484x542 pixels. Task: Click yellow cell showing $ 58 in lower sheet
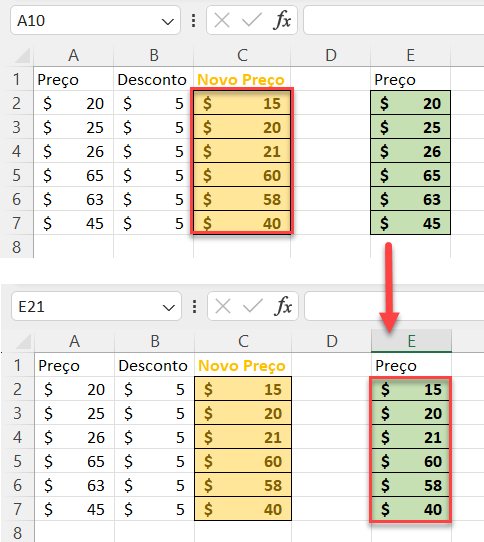pyautogui.click(x=243, y=485)
